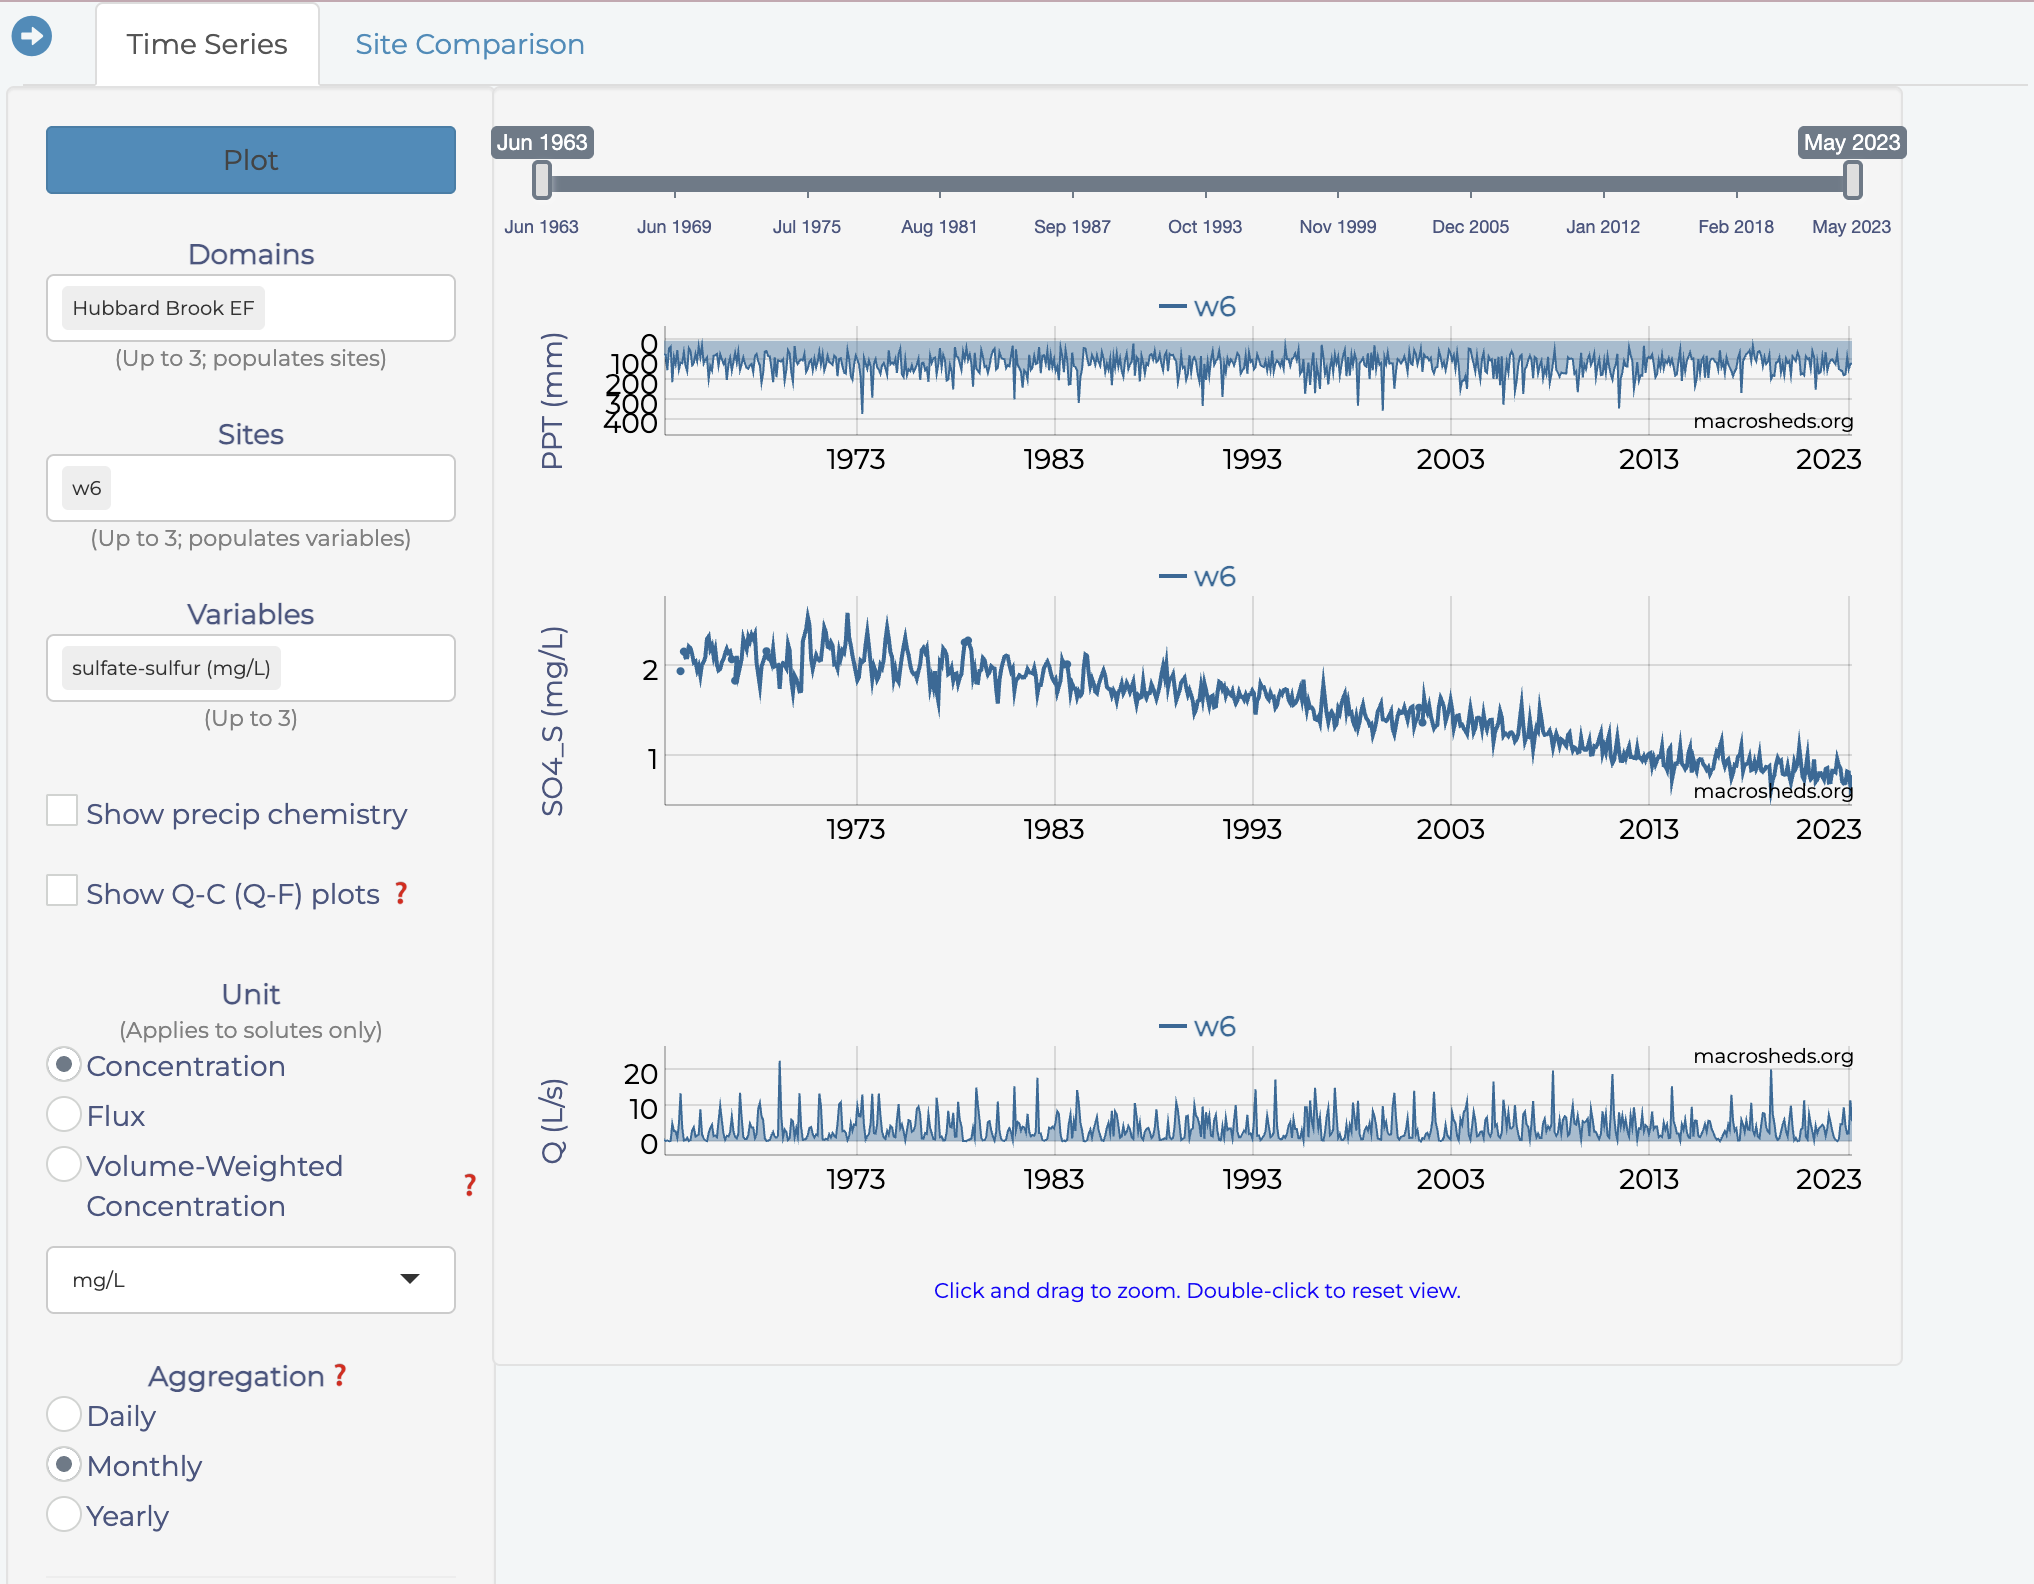2034x1584 pixels.
Task: Click the blue arrow sidebar toggle icon
Action: [33, 36]
